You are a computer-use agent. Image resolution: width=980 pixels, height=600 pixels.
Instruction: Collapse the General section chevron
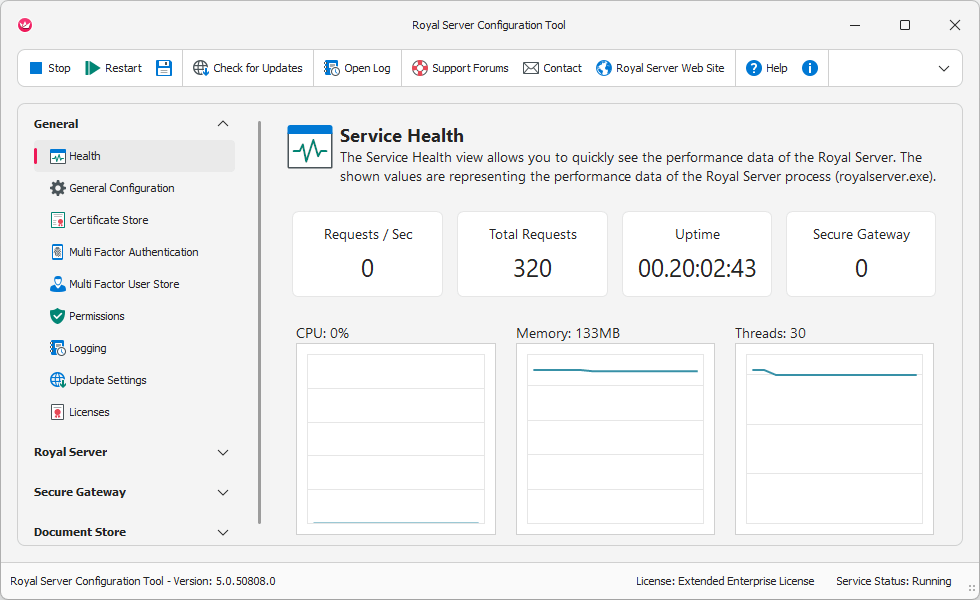click(x=222, y=124)
